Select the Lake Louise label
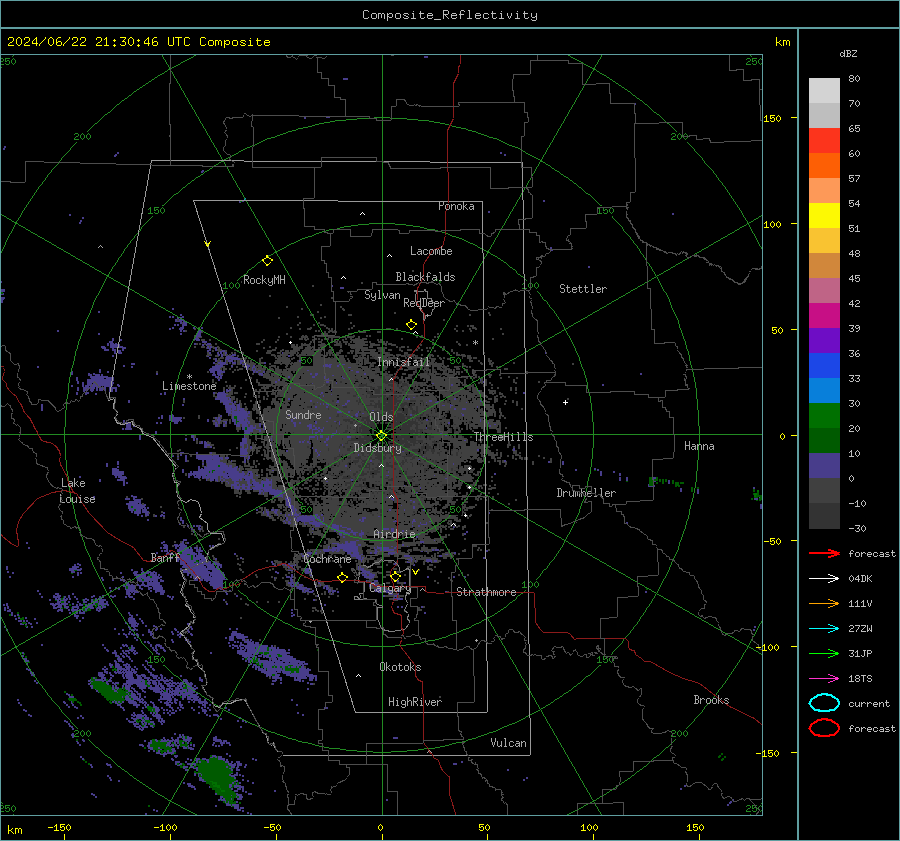900x841 pixels. (77, 491)
